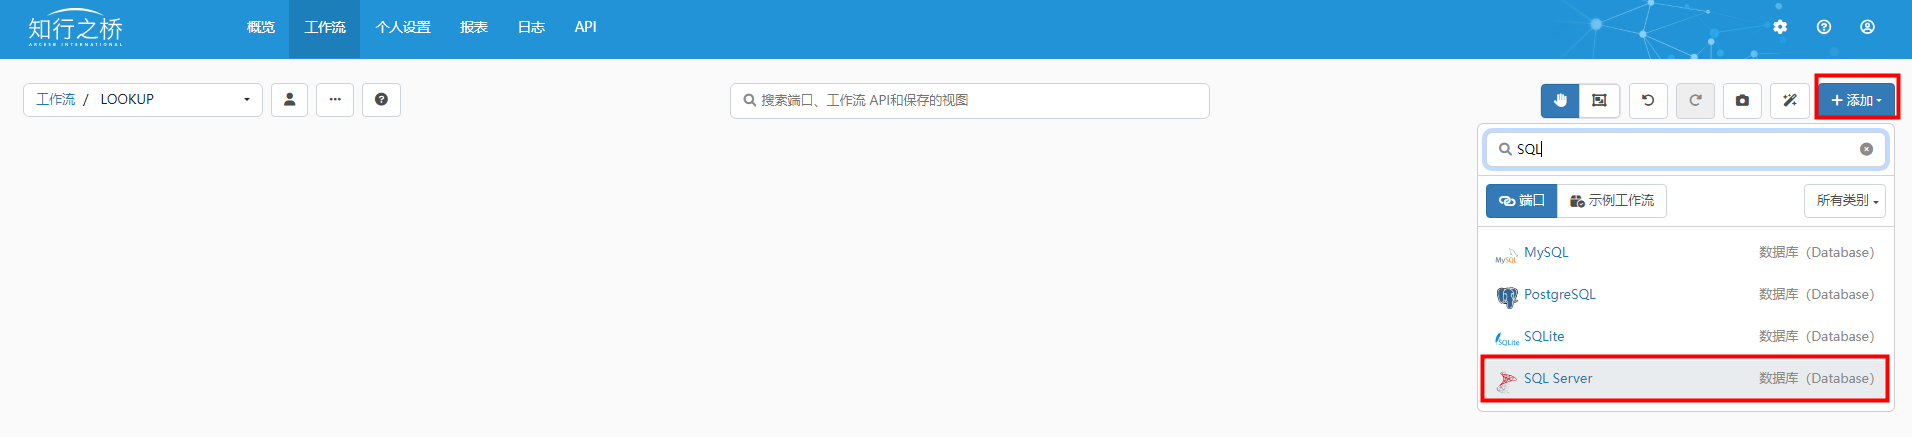Clear the SQL search field

coord(1866,149)
